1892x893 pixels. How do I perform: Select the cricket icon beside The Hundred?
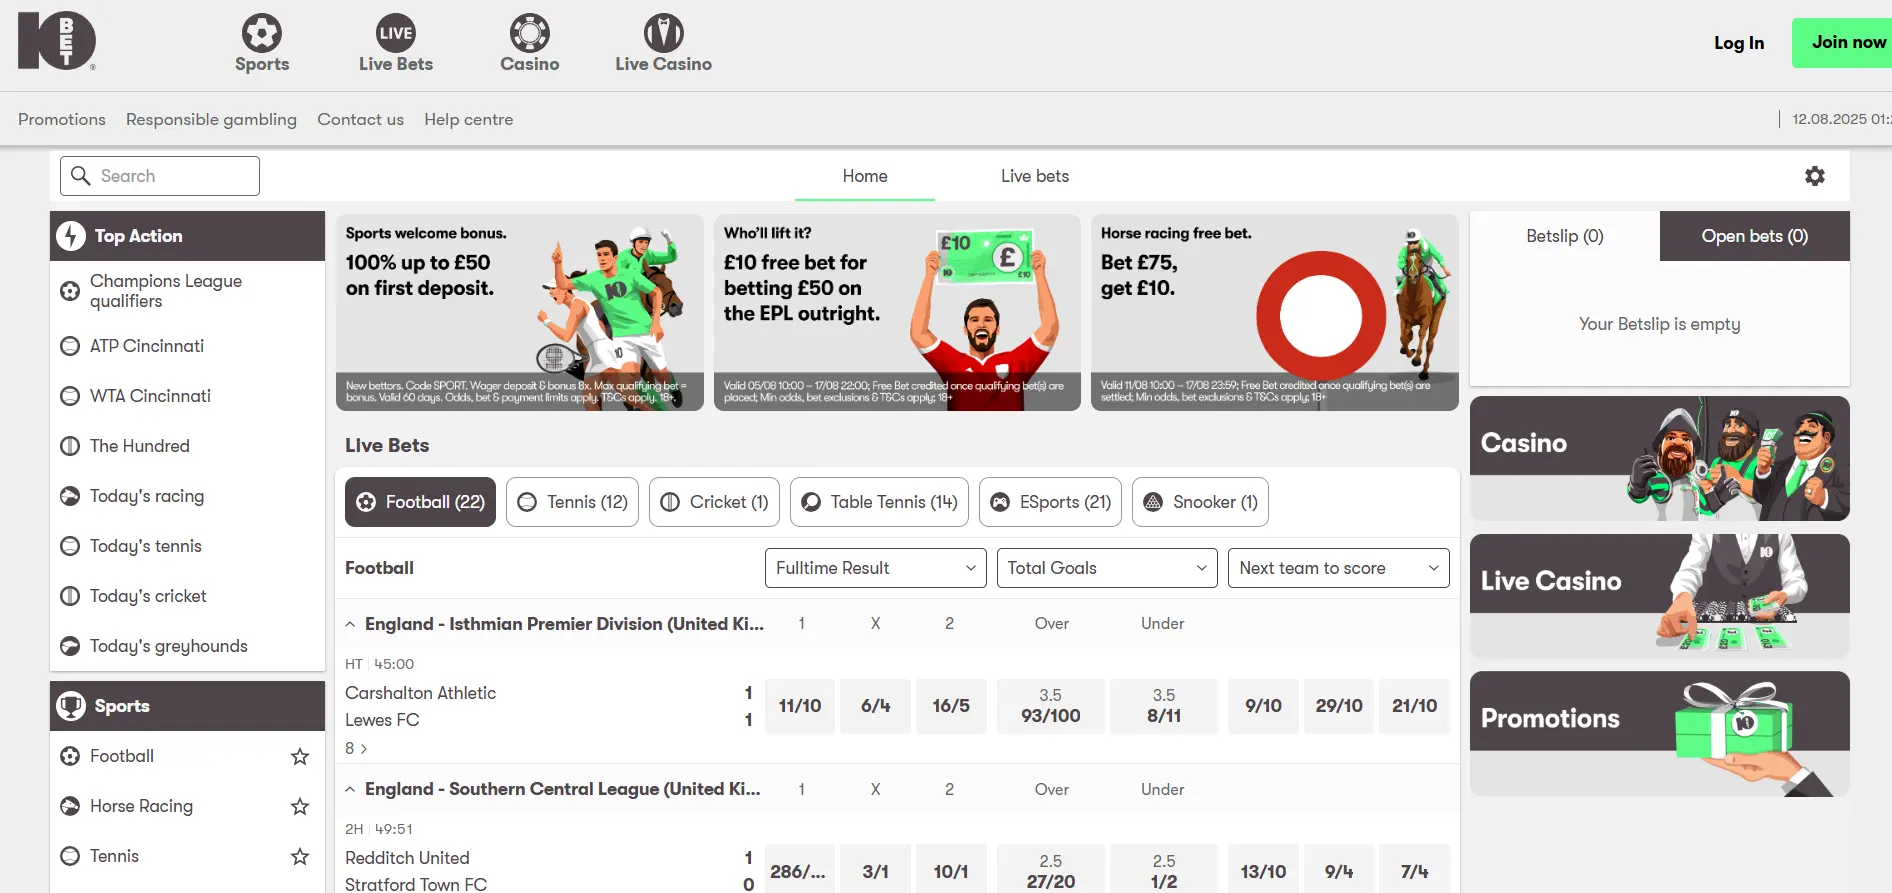pyautogui.click(x=70, y=446)
